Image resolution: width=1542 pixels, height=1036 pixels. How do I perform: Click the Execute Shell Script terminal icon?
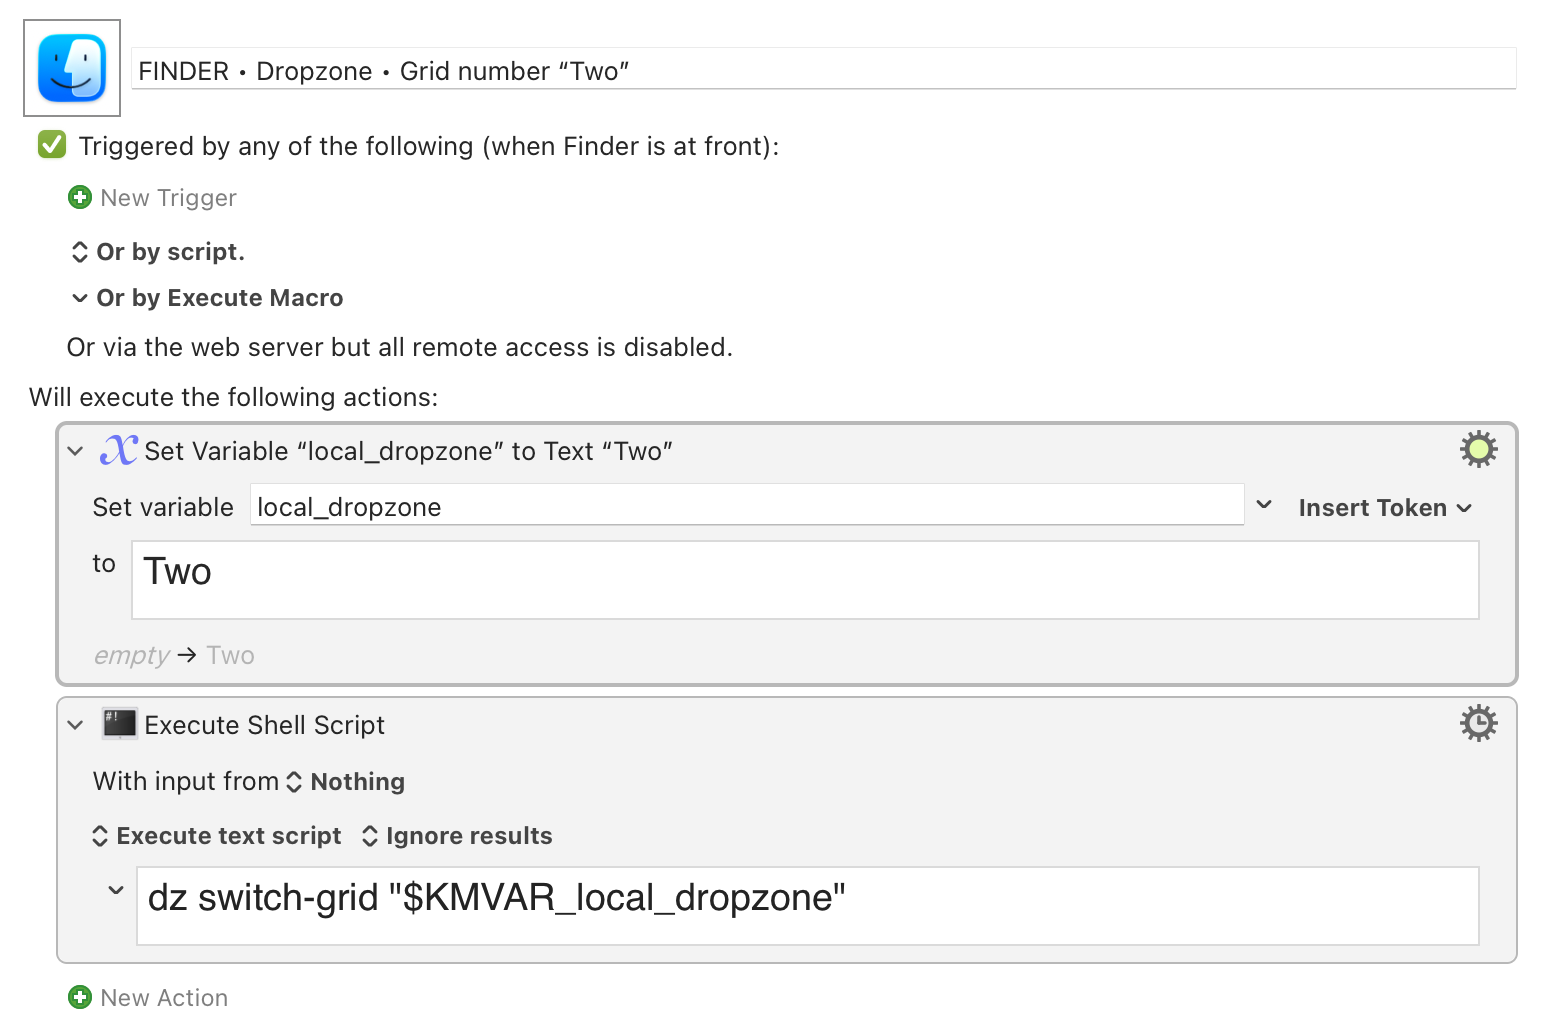click(x=120, y=724)
